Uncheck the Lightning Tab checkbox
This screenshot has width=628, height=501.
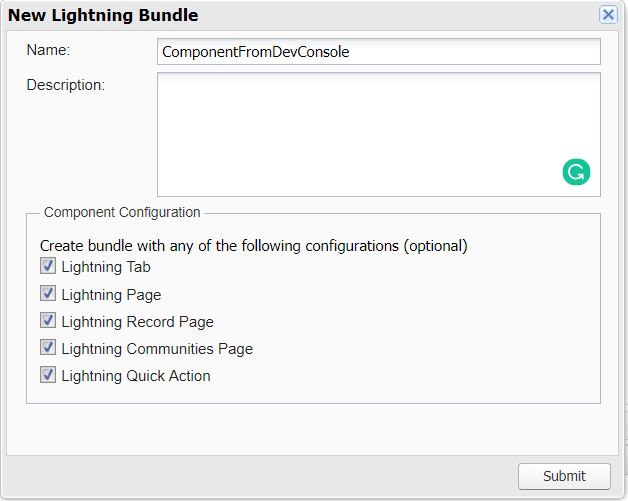(47, 267)
